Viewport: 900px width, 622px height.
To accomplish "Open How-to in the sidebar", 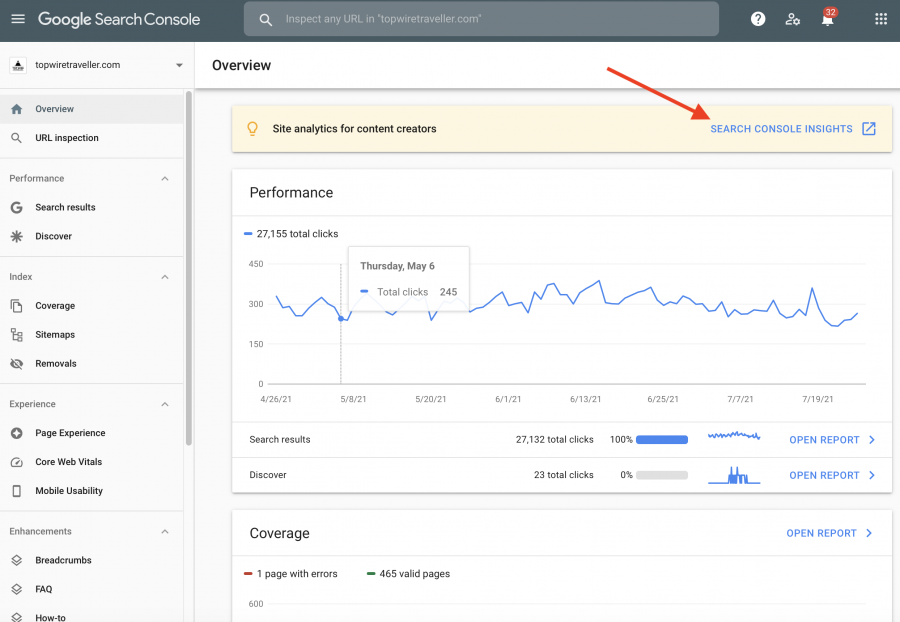I will tap(92, 614).
